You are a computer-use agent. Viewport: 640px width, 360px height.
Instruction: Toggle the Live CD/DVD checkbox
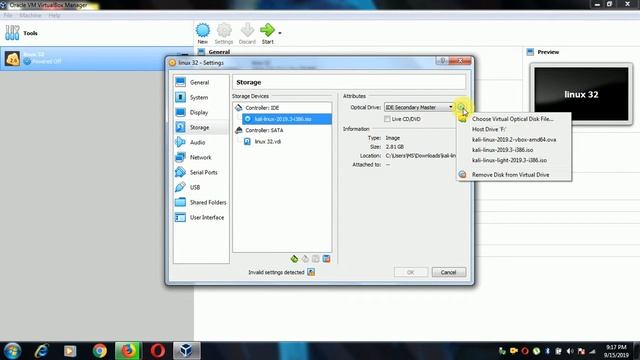[x=387, y=119]
